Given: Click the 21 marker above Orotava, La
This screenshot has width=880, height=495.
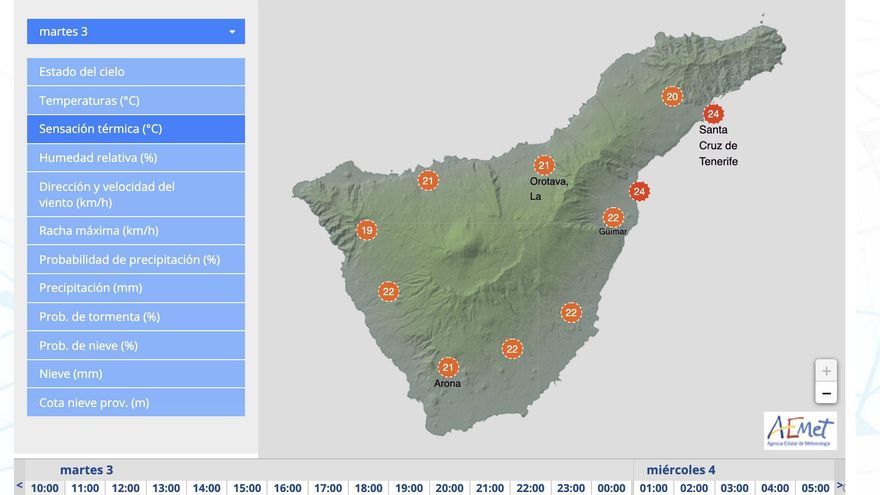Looking at the screenshot, I should click(544, 166).
